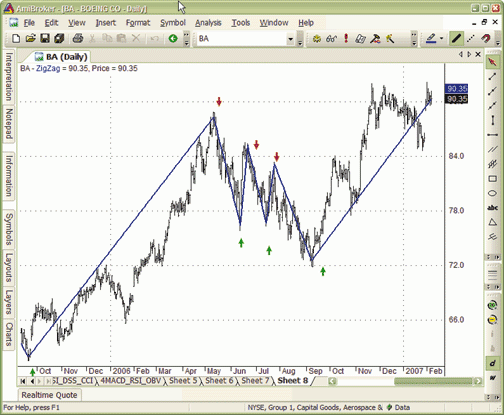504x415 pixels.
Task: Click the red exclamation mark icon
Action: pyautogui.click(x=346, y=39)
